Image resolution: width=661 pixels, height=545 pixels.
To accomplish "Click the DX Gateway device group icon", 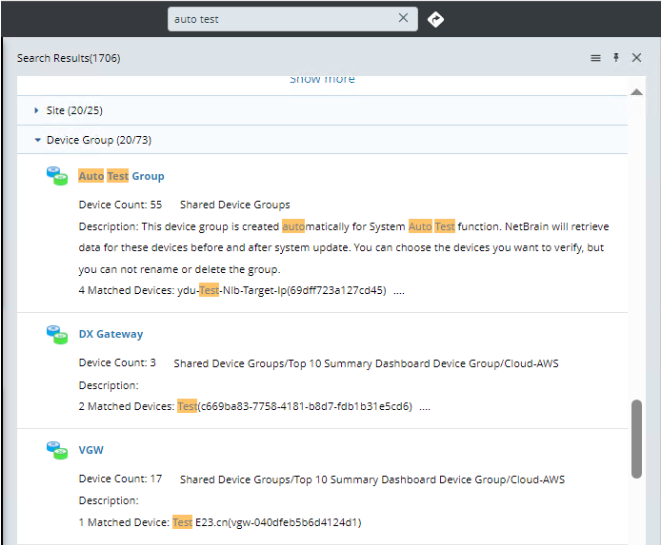I will click(57, 334).
